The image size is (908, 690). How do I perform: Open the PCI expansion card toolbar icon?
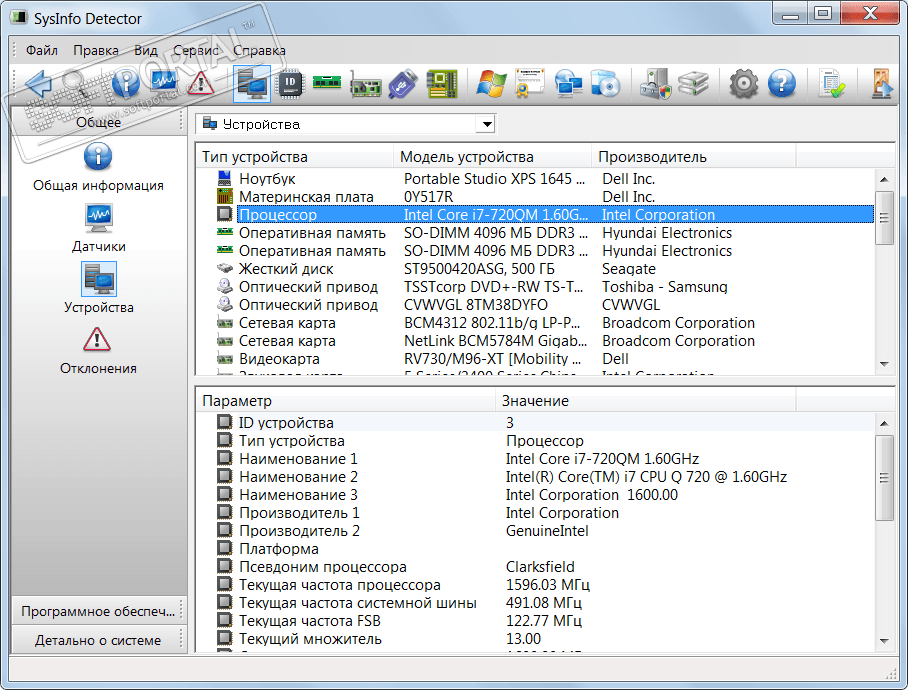coord(365,85)
